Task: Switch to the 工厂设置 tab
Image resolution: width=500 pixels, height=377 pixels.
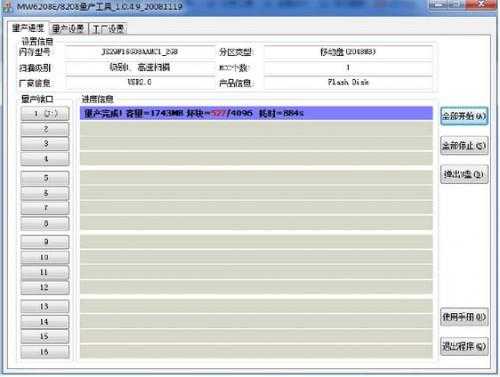Action: [x=108, y=29]
